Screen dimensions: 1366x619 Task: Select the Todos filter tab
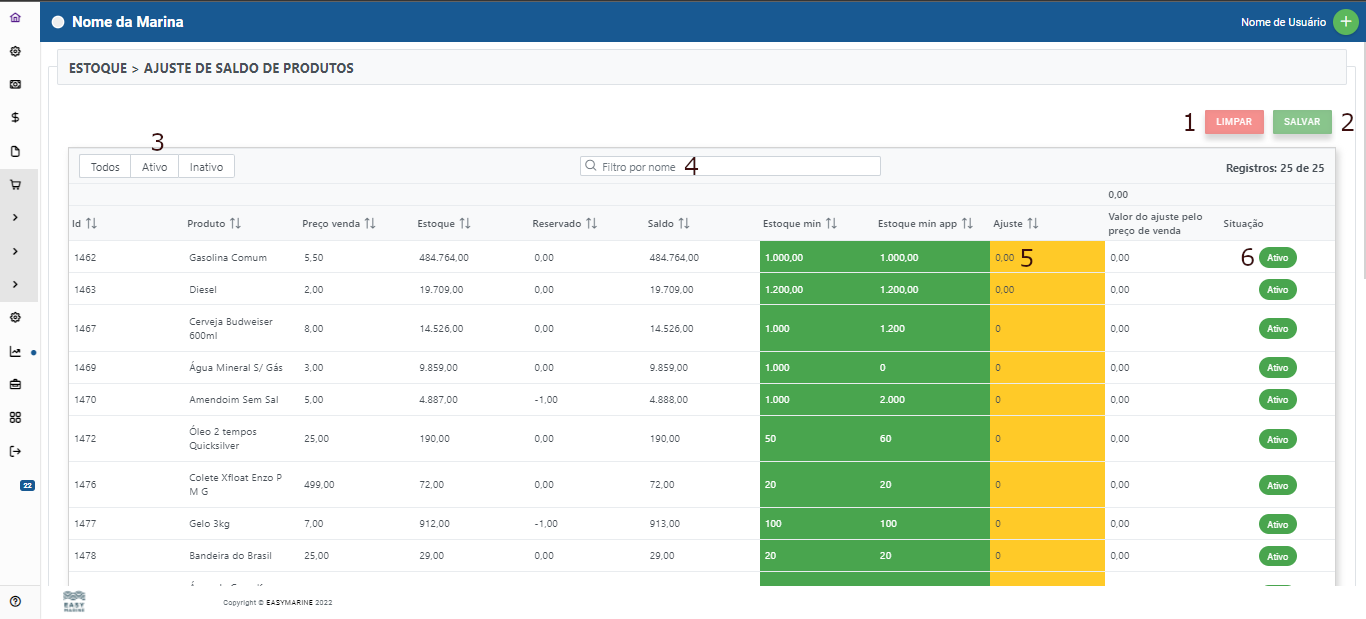pyautogui.click(x=105, y=167)
